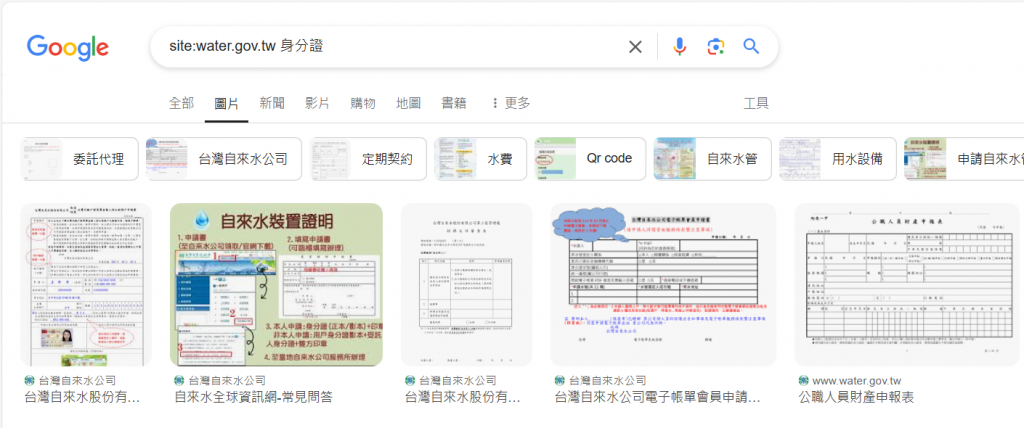Clear the search box with the X icon
1024x428 pixels.
click(x=635, y=46)
